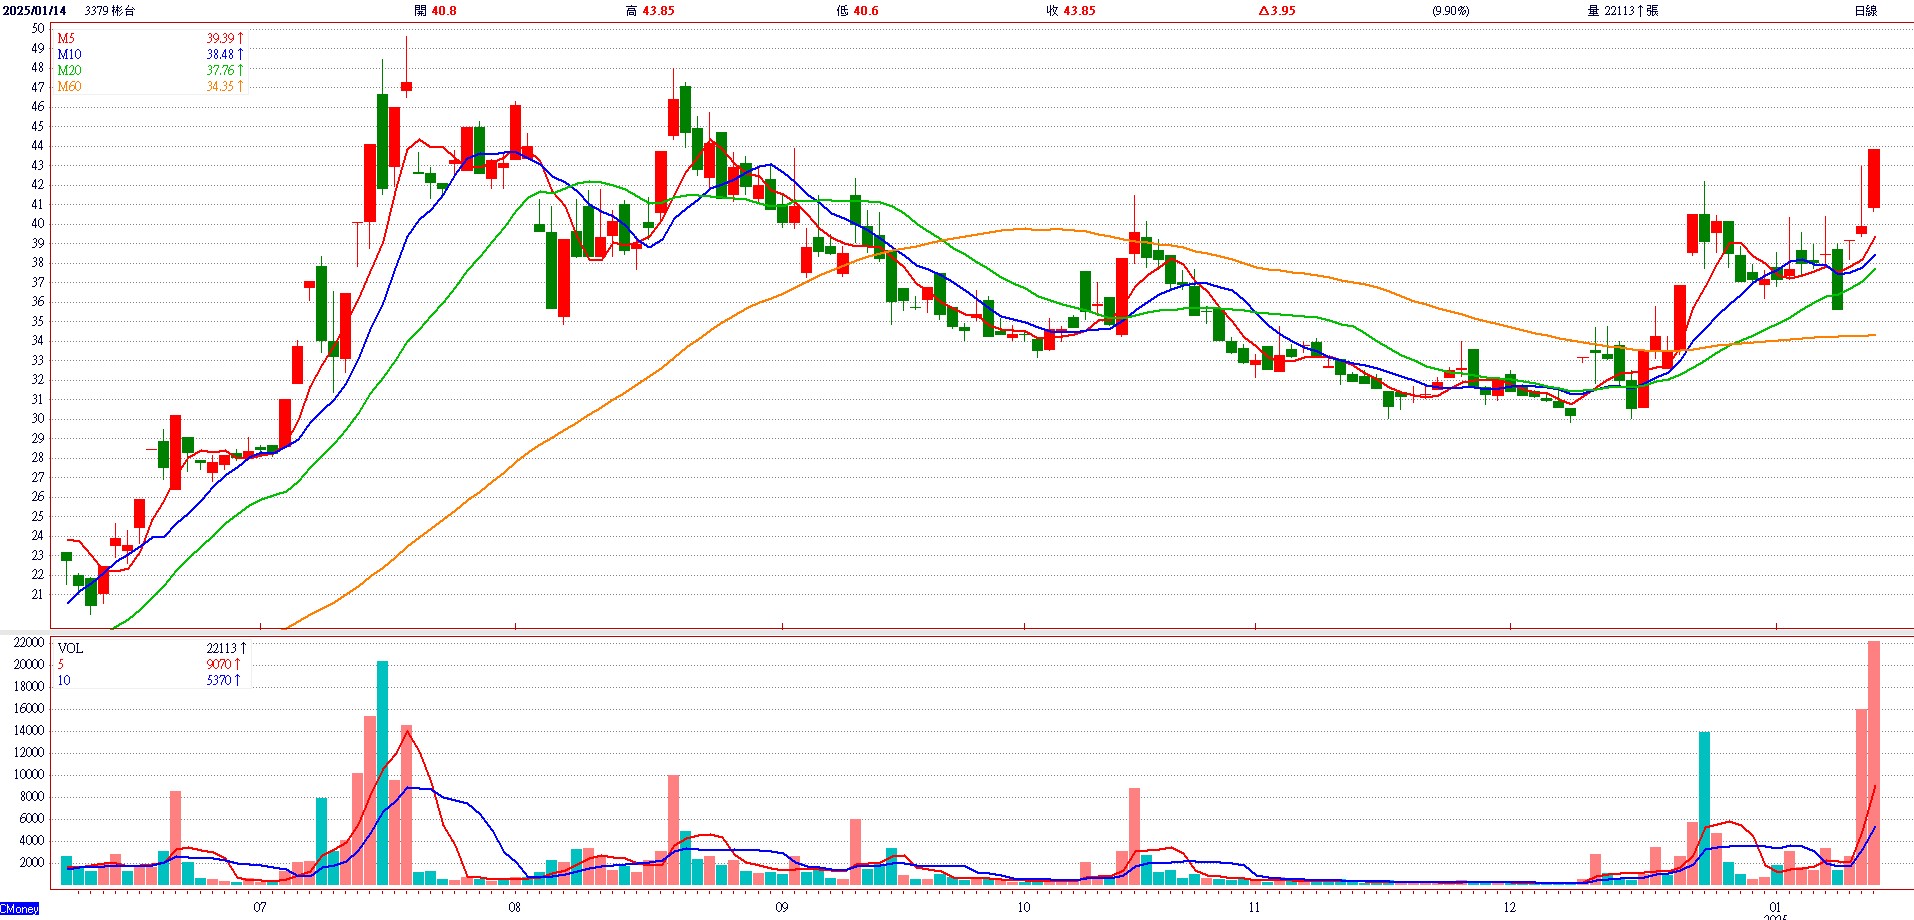The height and width of the screenshot is (920, 1914).
Task: Click the opening price 40.8 in header
Action: 443,11
